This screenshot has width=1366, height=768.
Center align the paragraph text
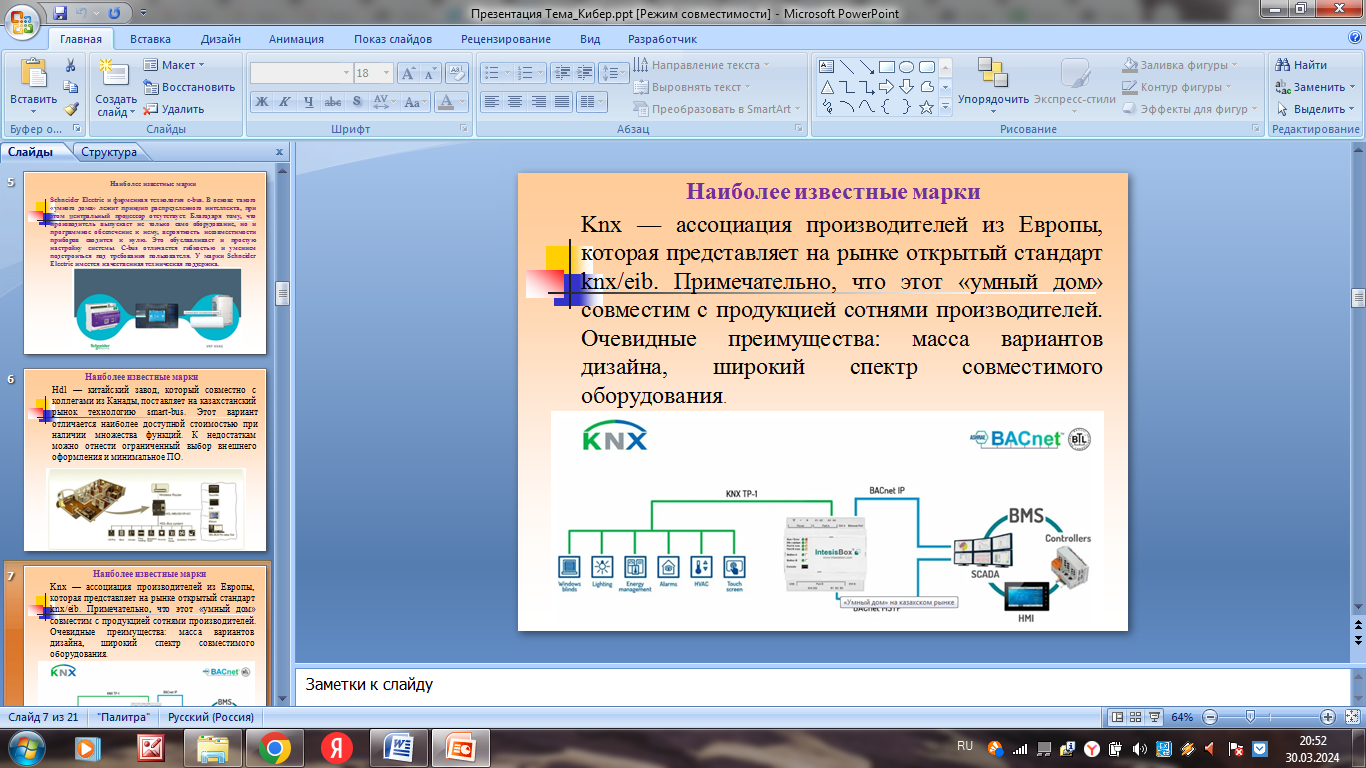pos(514,101)
